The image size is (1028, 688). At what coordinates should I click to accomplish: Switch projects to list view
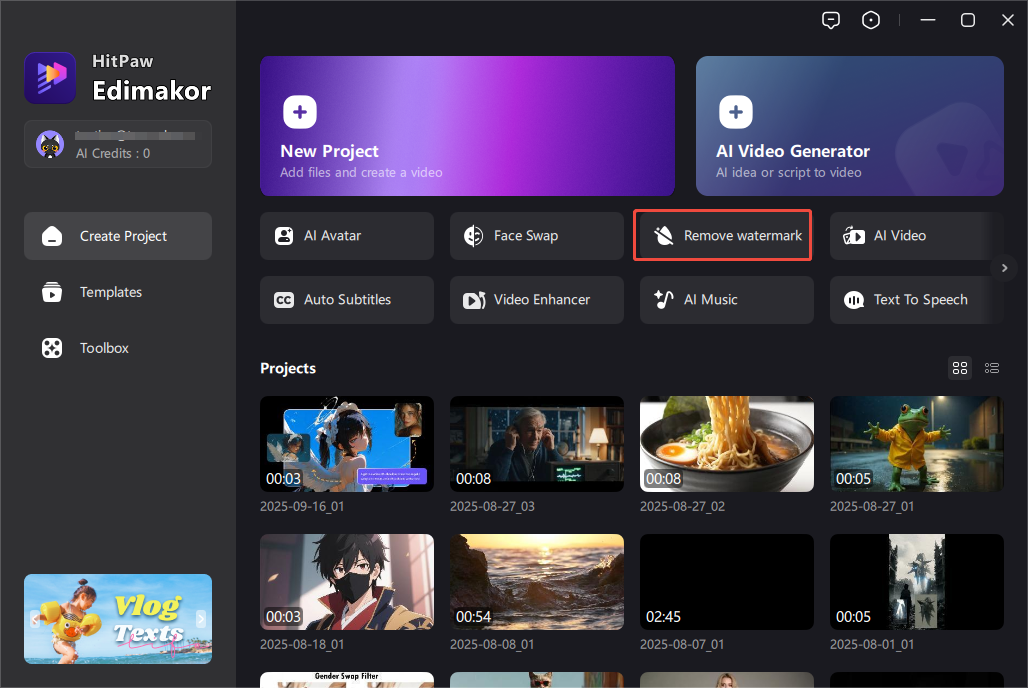pos(991,368)
